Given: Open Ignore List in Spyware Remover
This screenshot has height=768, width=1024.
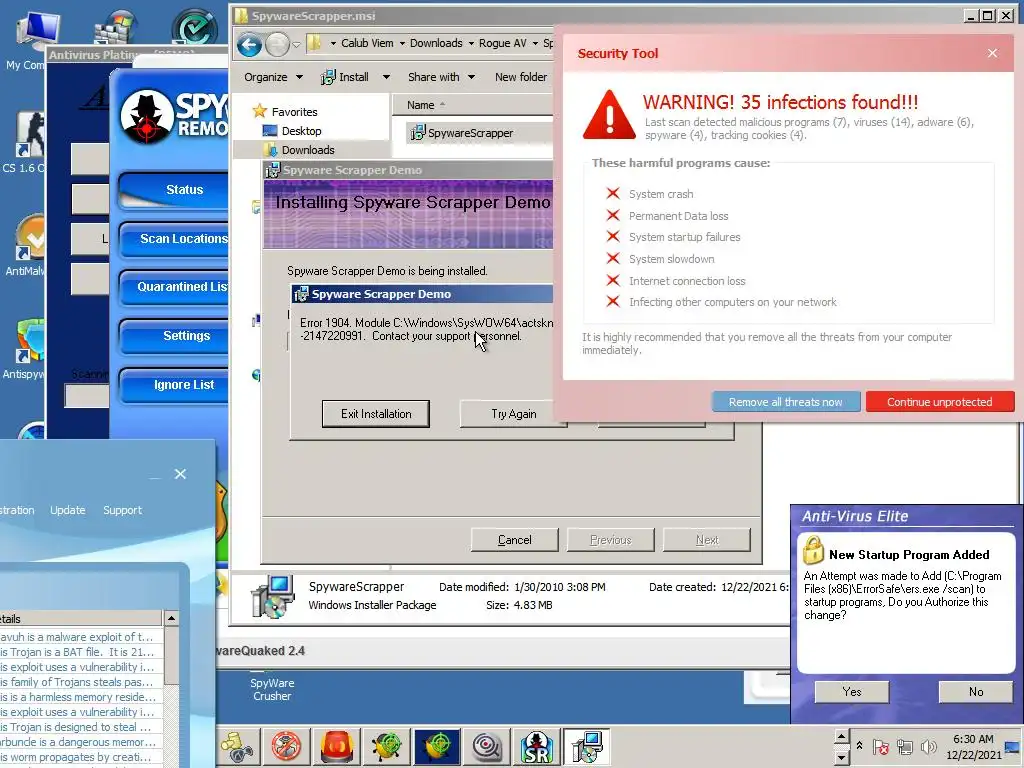Looking at the screenshot, I should tap(174, 385).
